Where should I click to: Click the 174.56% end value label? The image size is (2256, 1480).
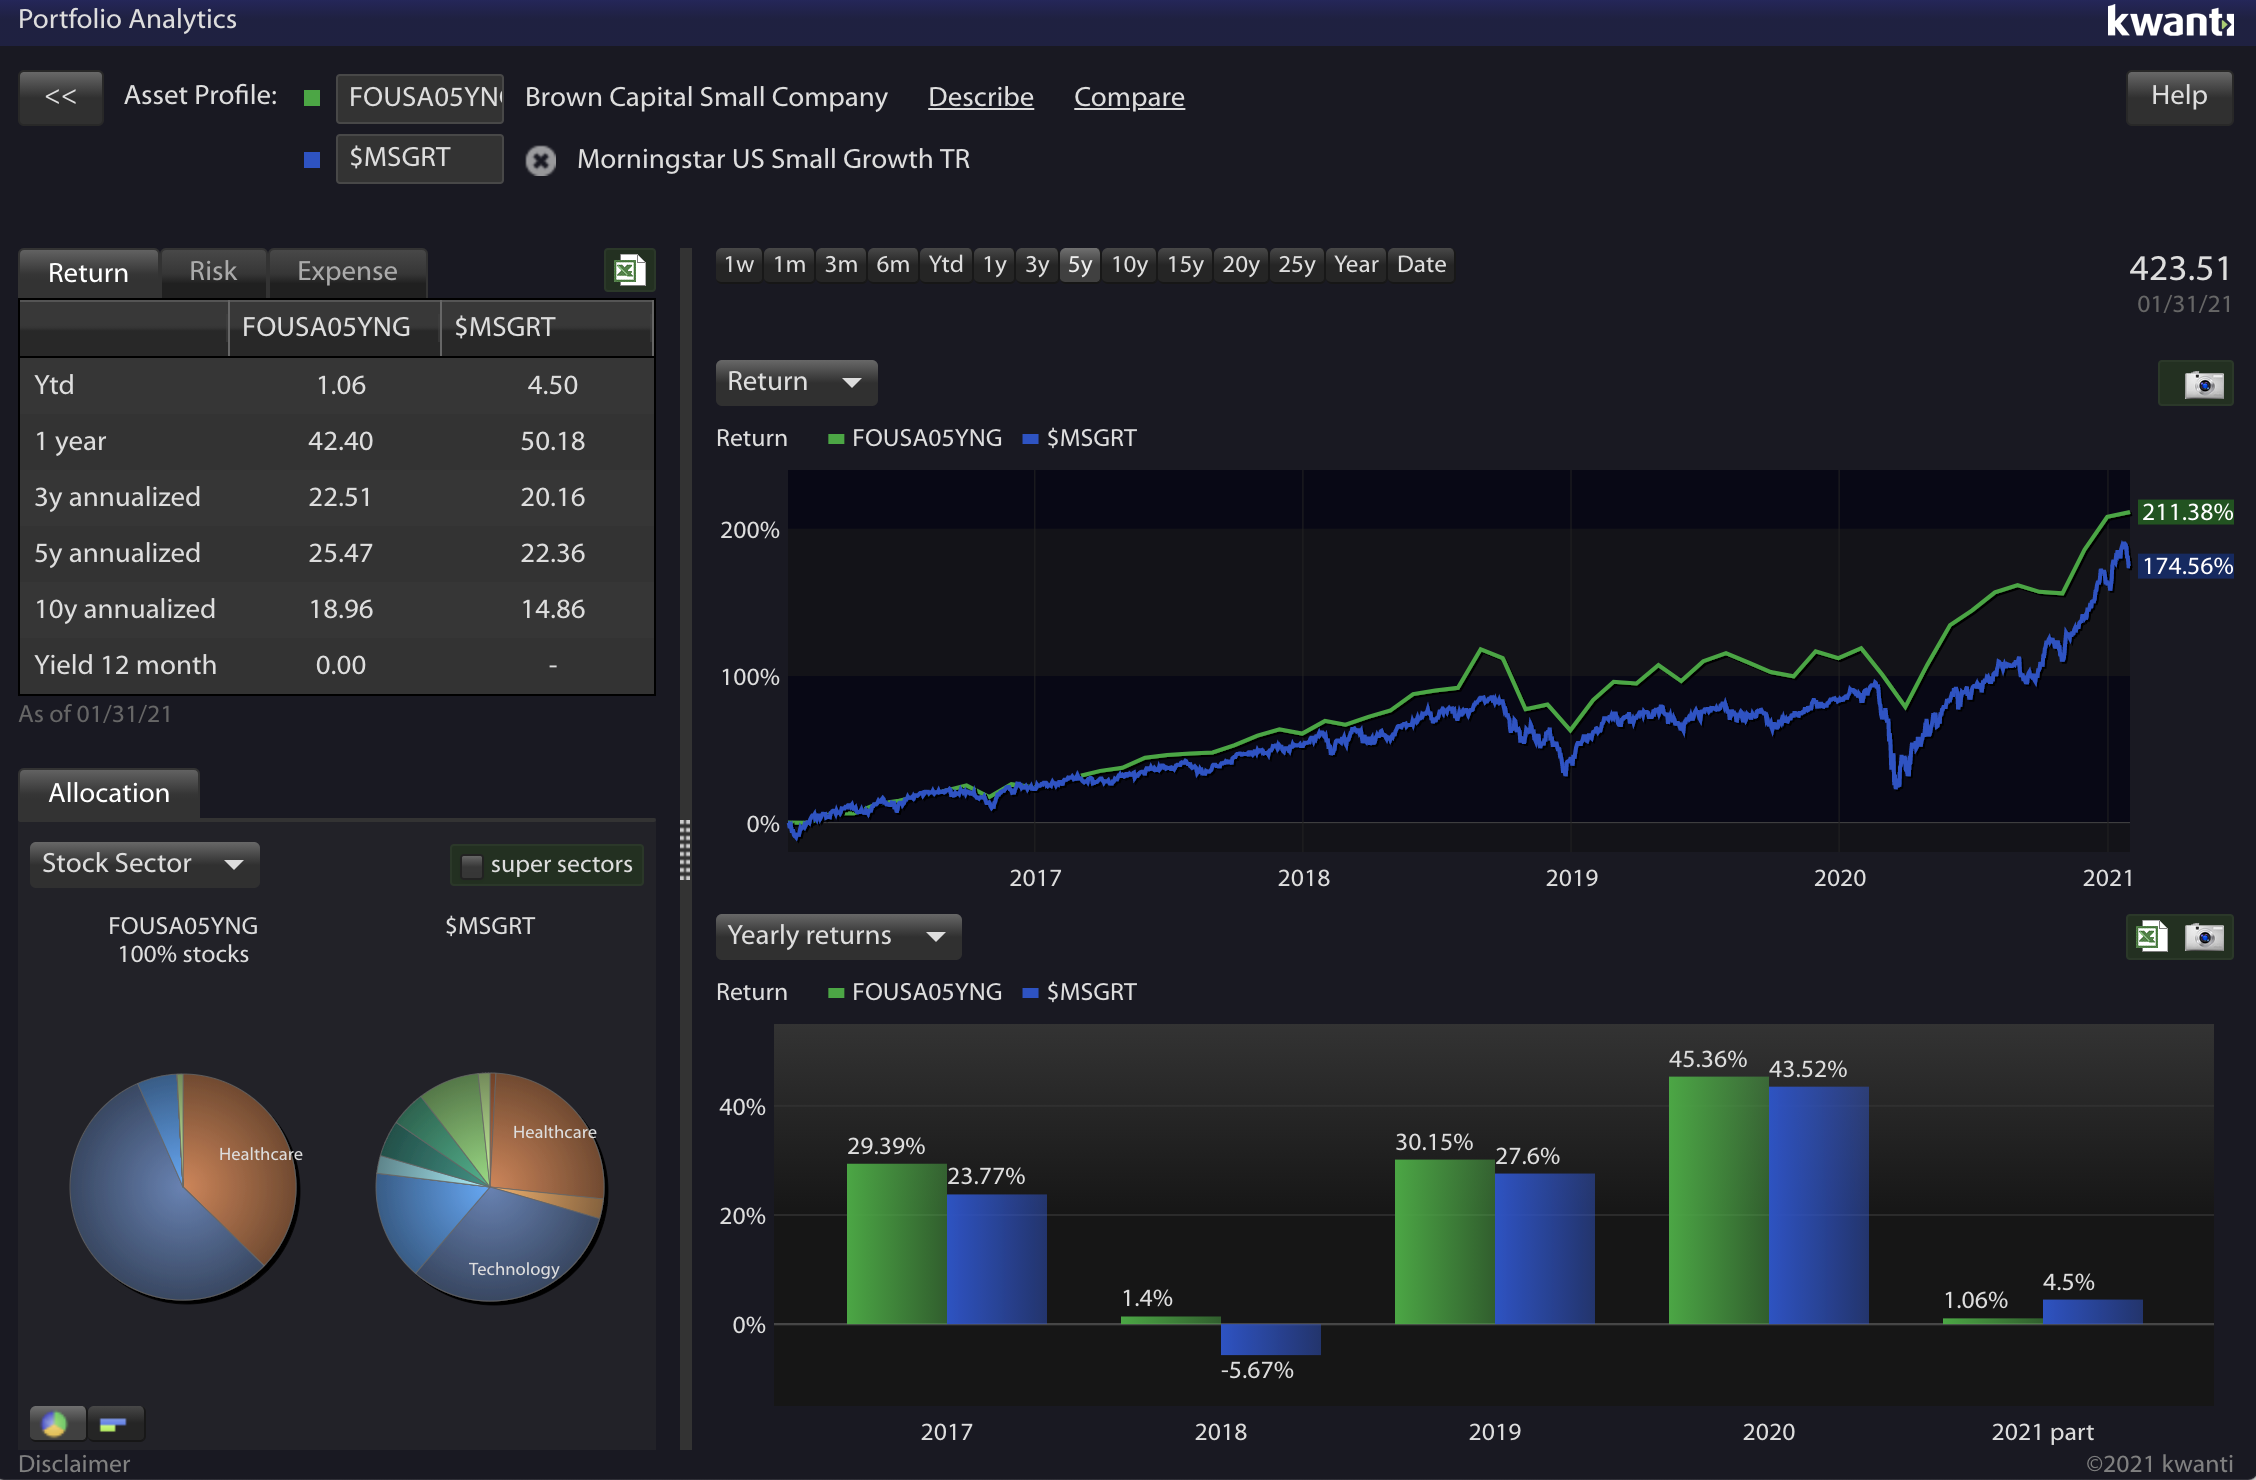(x=2186, y=566)
